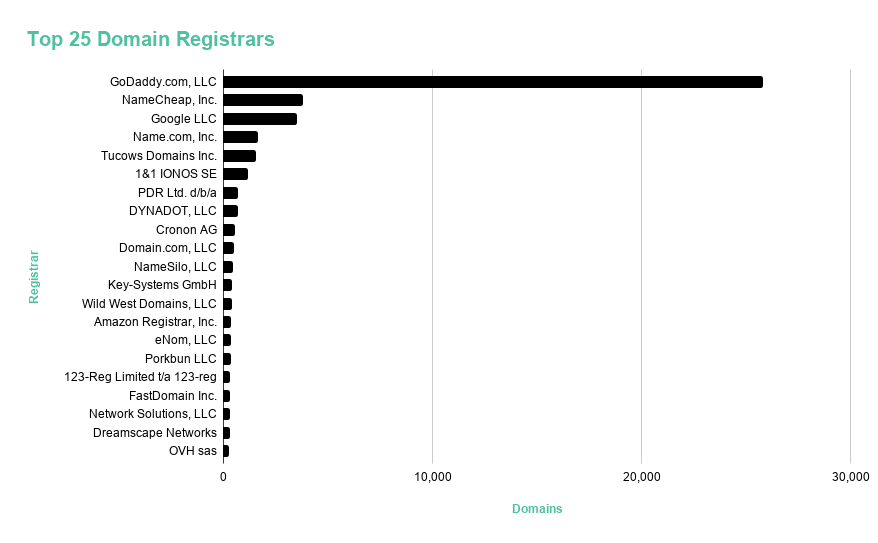The image size is (878, 543).
Task: Select the 1&1 IONOS SE bar
Action: click(x=235, y=174)
